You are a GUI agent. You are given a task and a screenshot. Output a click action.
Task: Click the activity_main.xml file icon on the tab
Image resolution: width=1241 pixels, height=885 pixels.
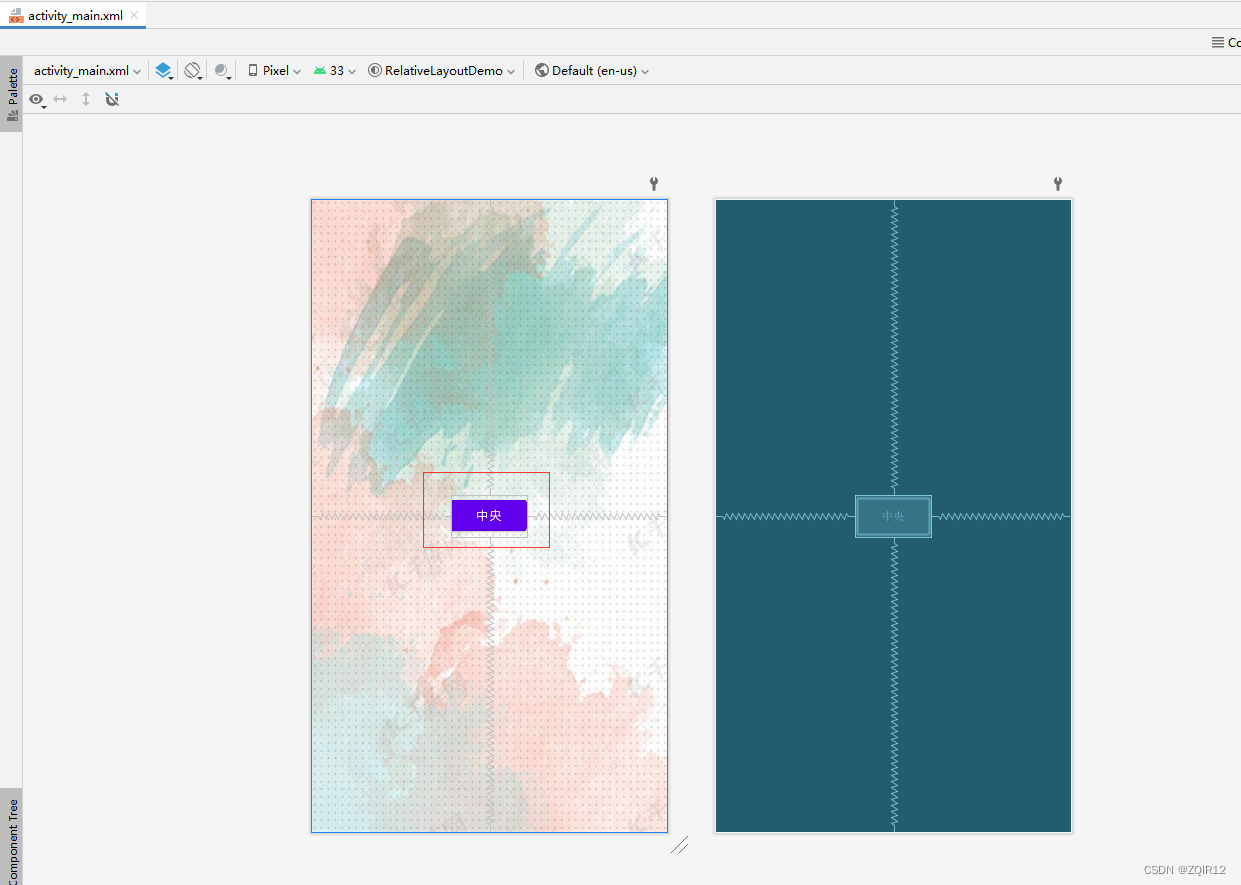[x=14, y=15]
